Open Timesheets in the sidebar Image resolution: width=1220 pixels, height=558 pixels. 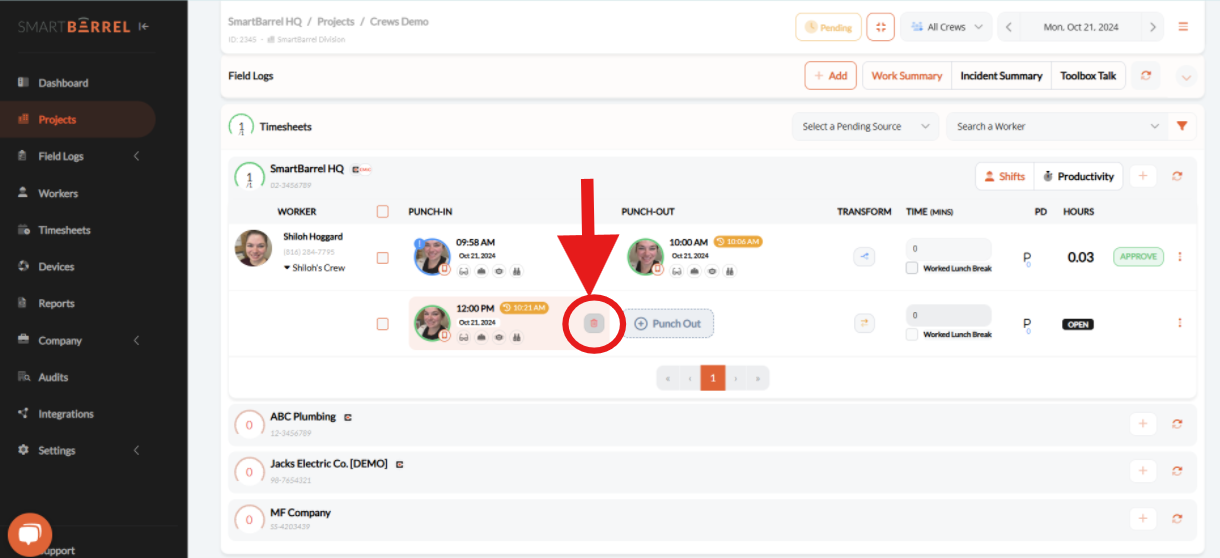click(64, 230)
